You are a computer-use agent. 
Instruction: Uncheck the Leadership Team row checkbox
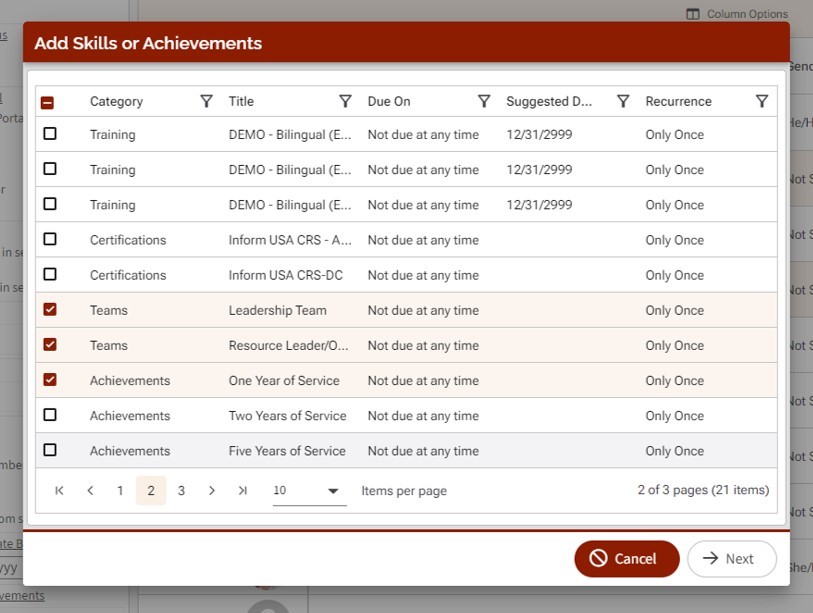click(x=50, y=310)
